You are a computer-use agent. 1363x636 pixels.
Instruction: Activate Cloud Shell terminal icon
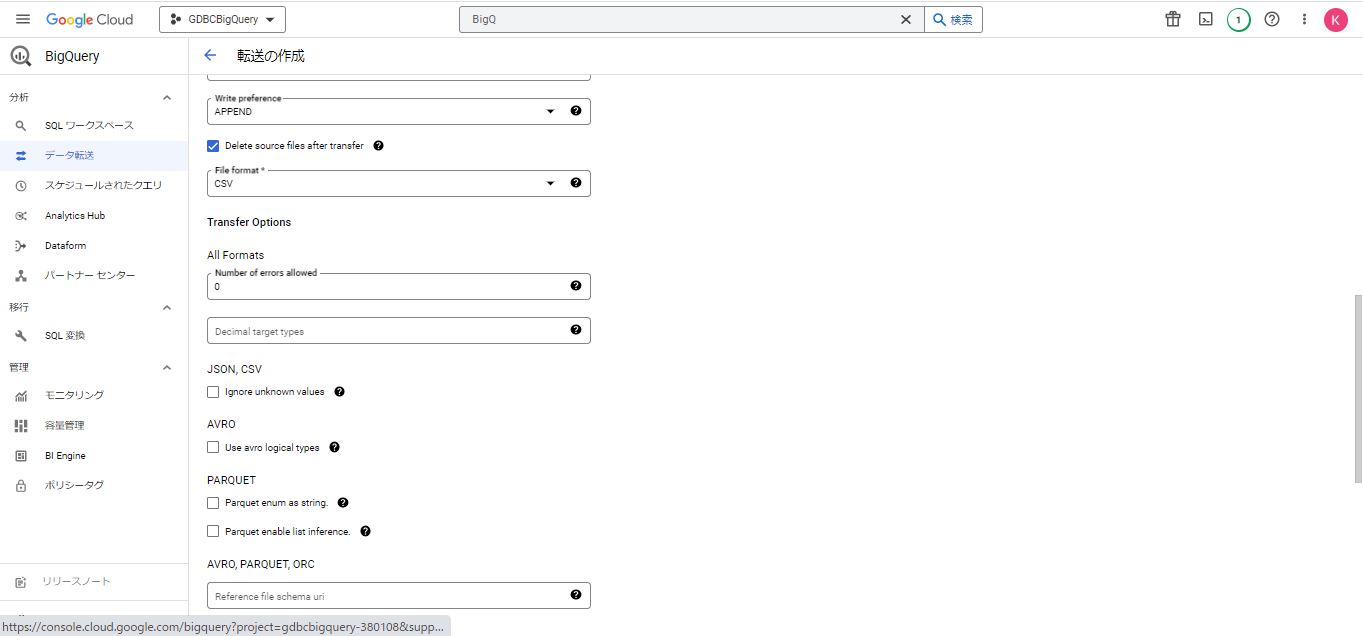coord(1206,19)
